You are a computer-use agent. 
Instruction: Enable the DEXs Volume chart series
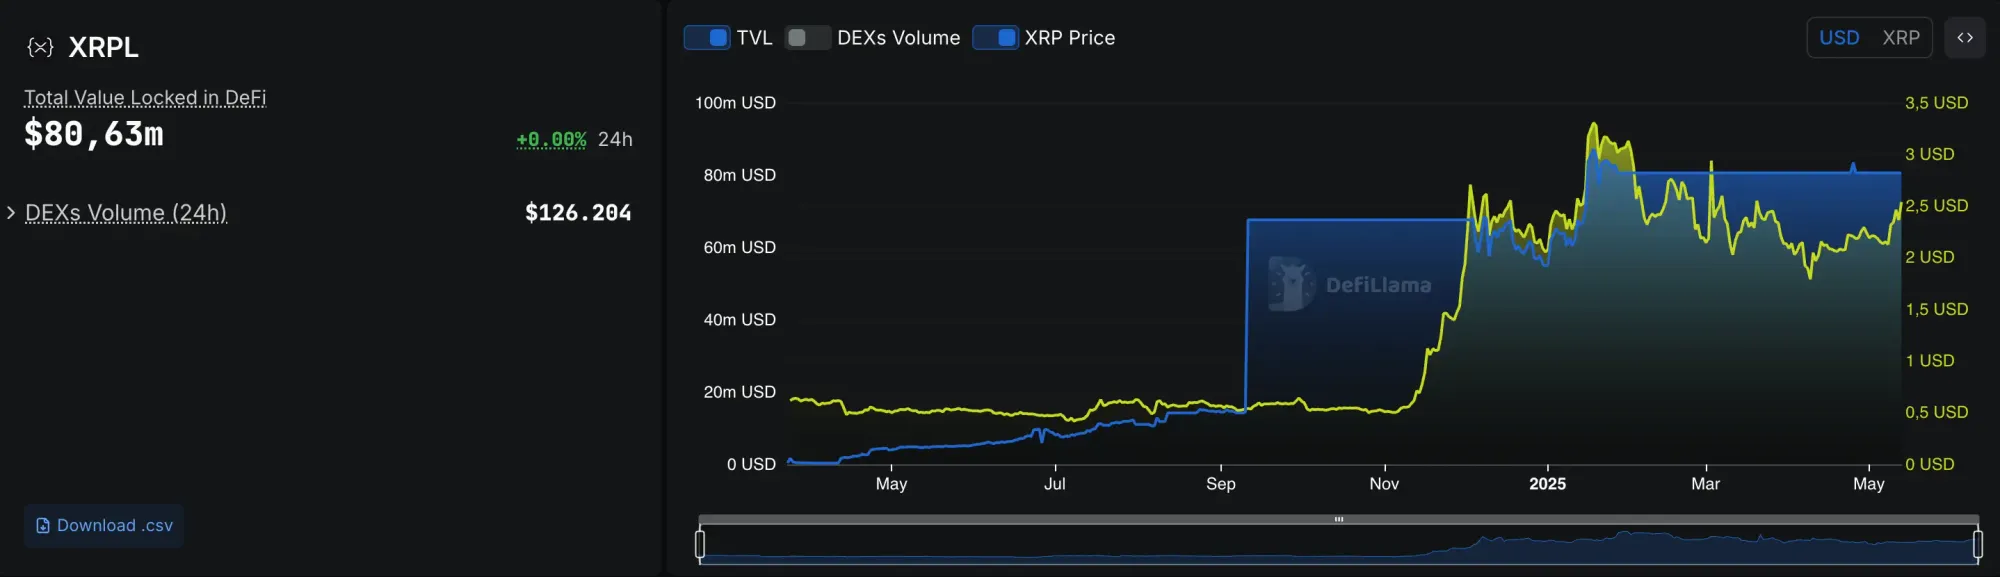pos(808,38)
